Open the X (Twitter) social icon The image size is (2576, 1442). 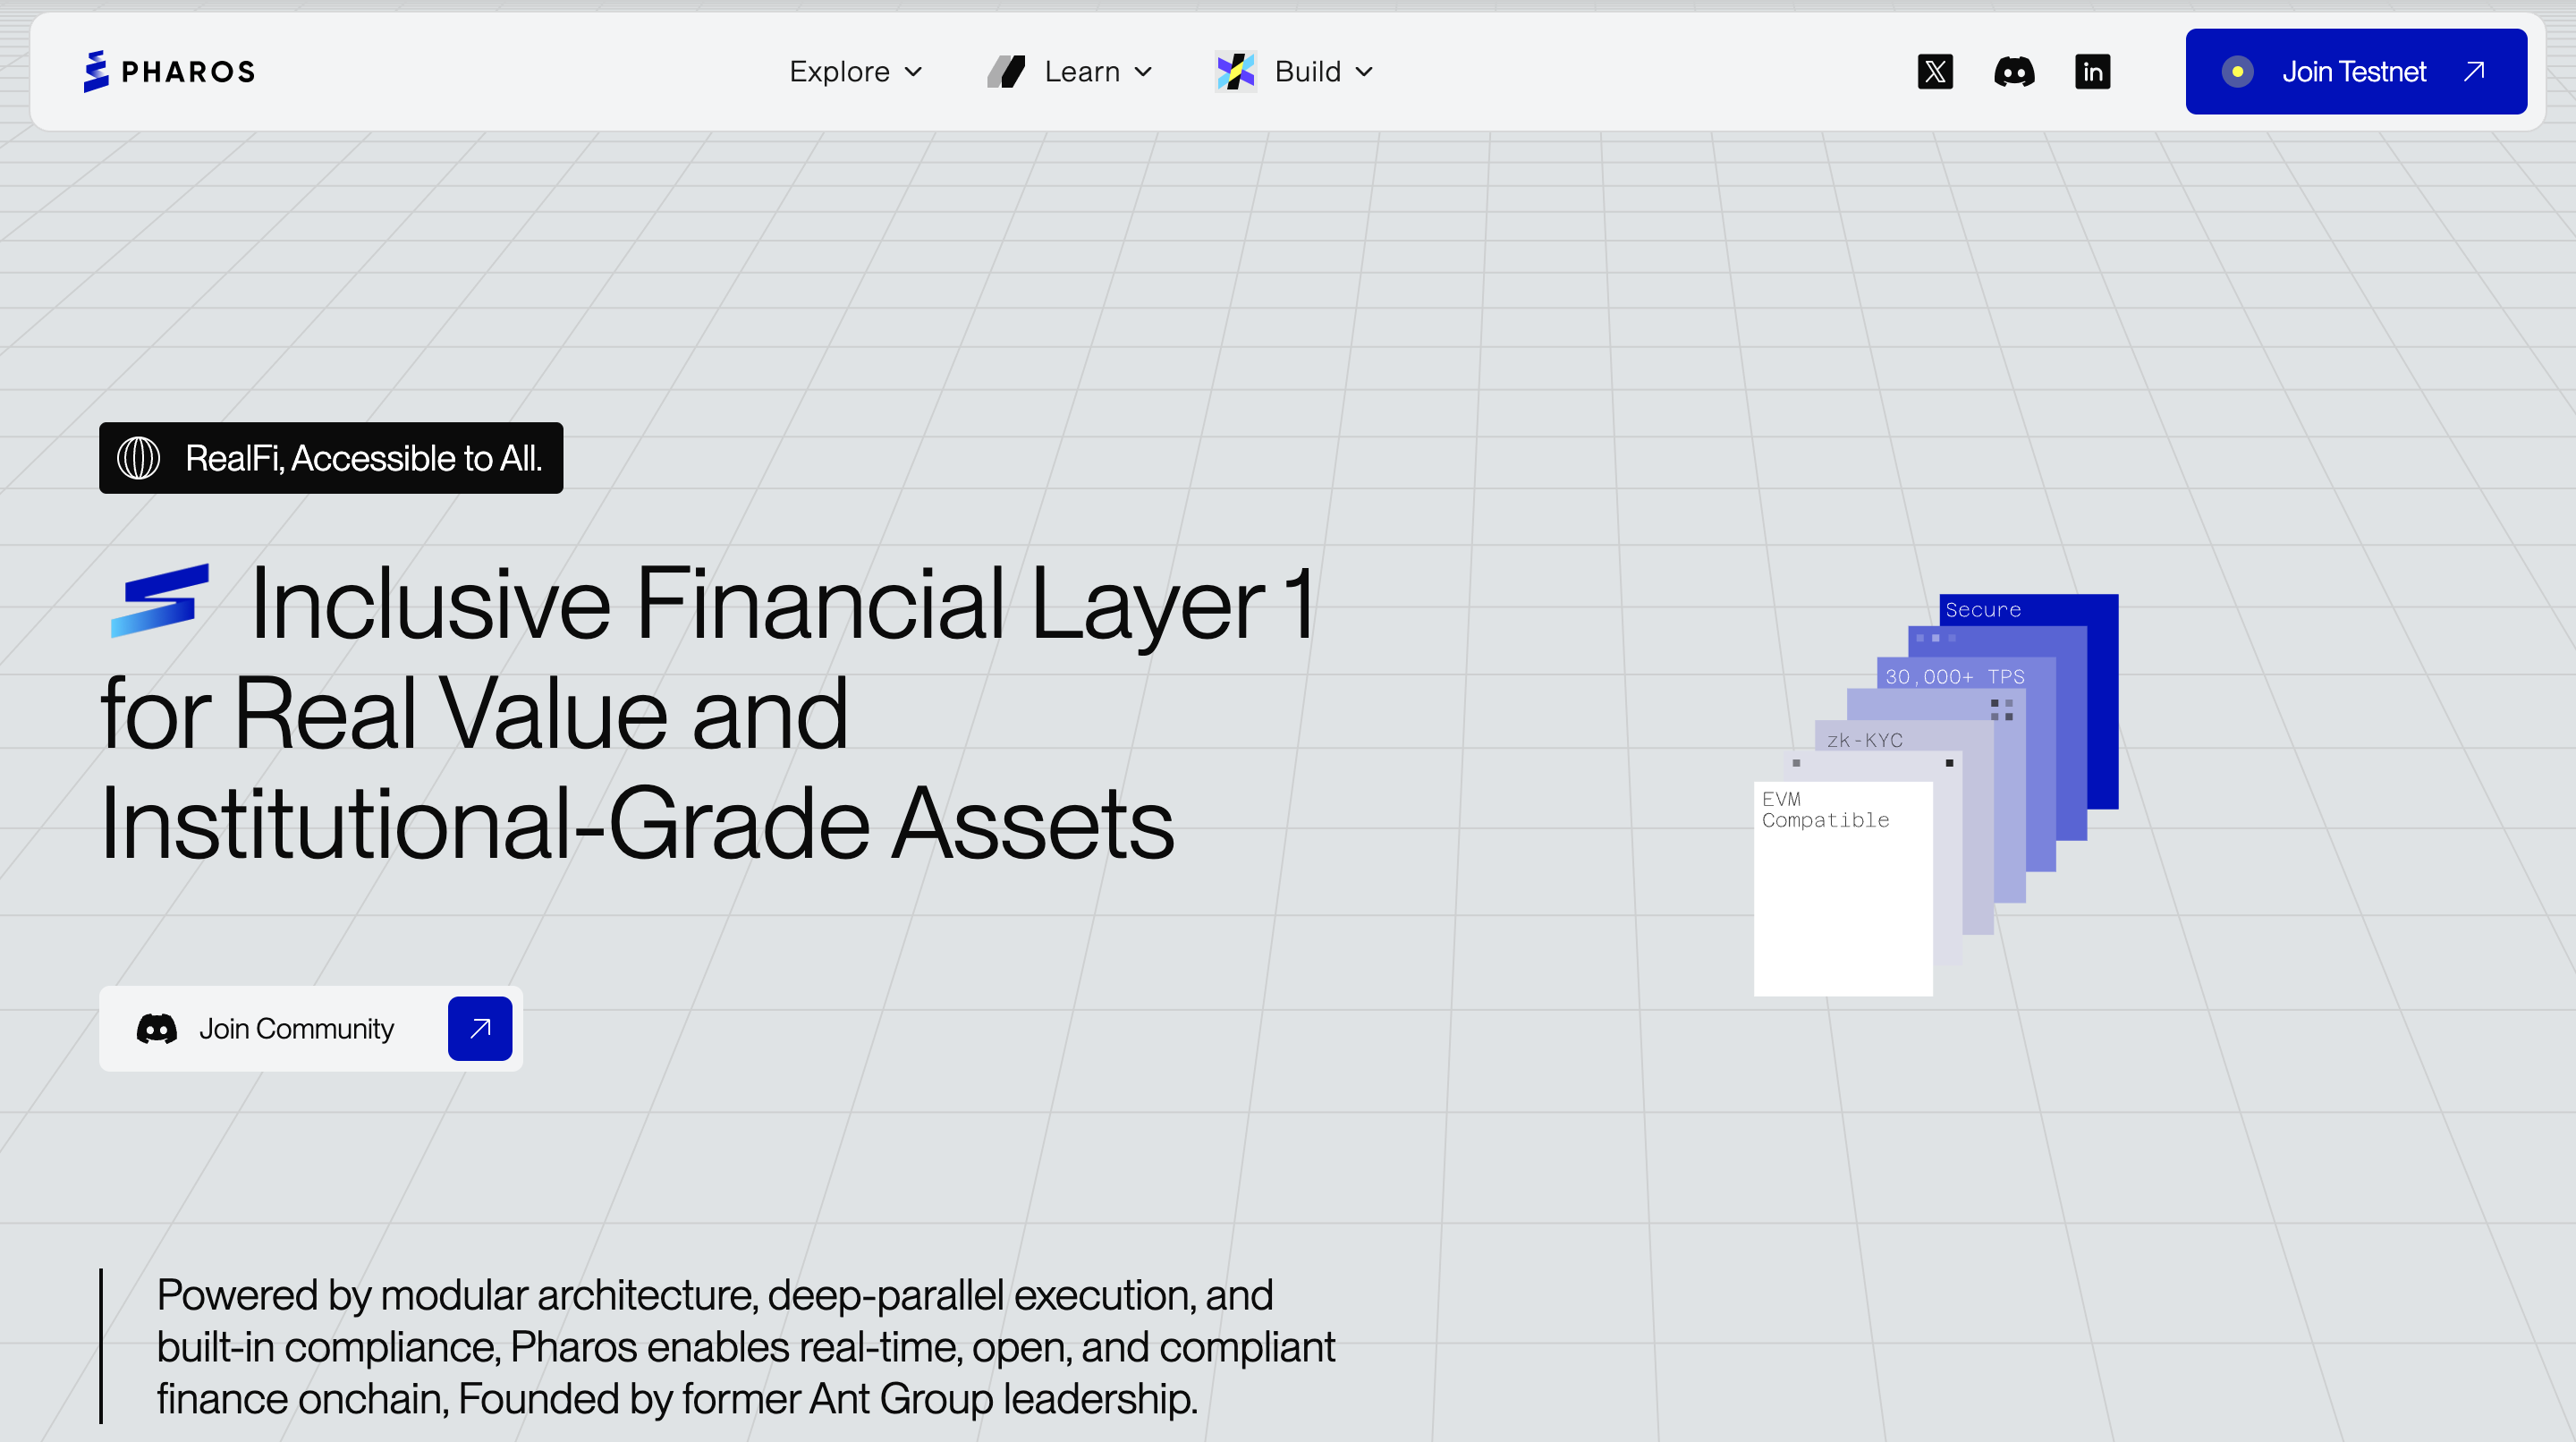click(x=1935, y=72)
